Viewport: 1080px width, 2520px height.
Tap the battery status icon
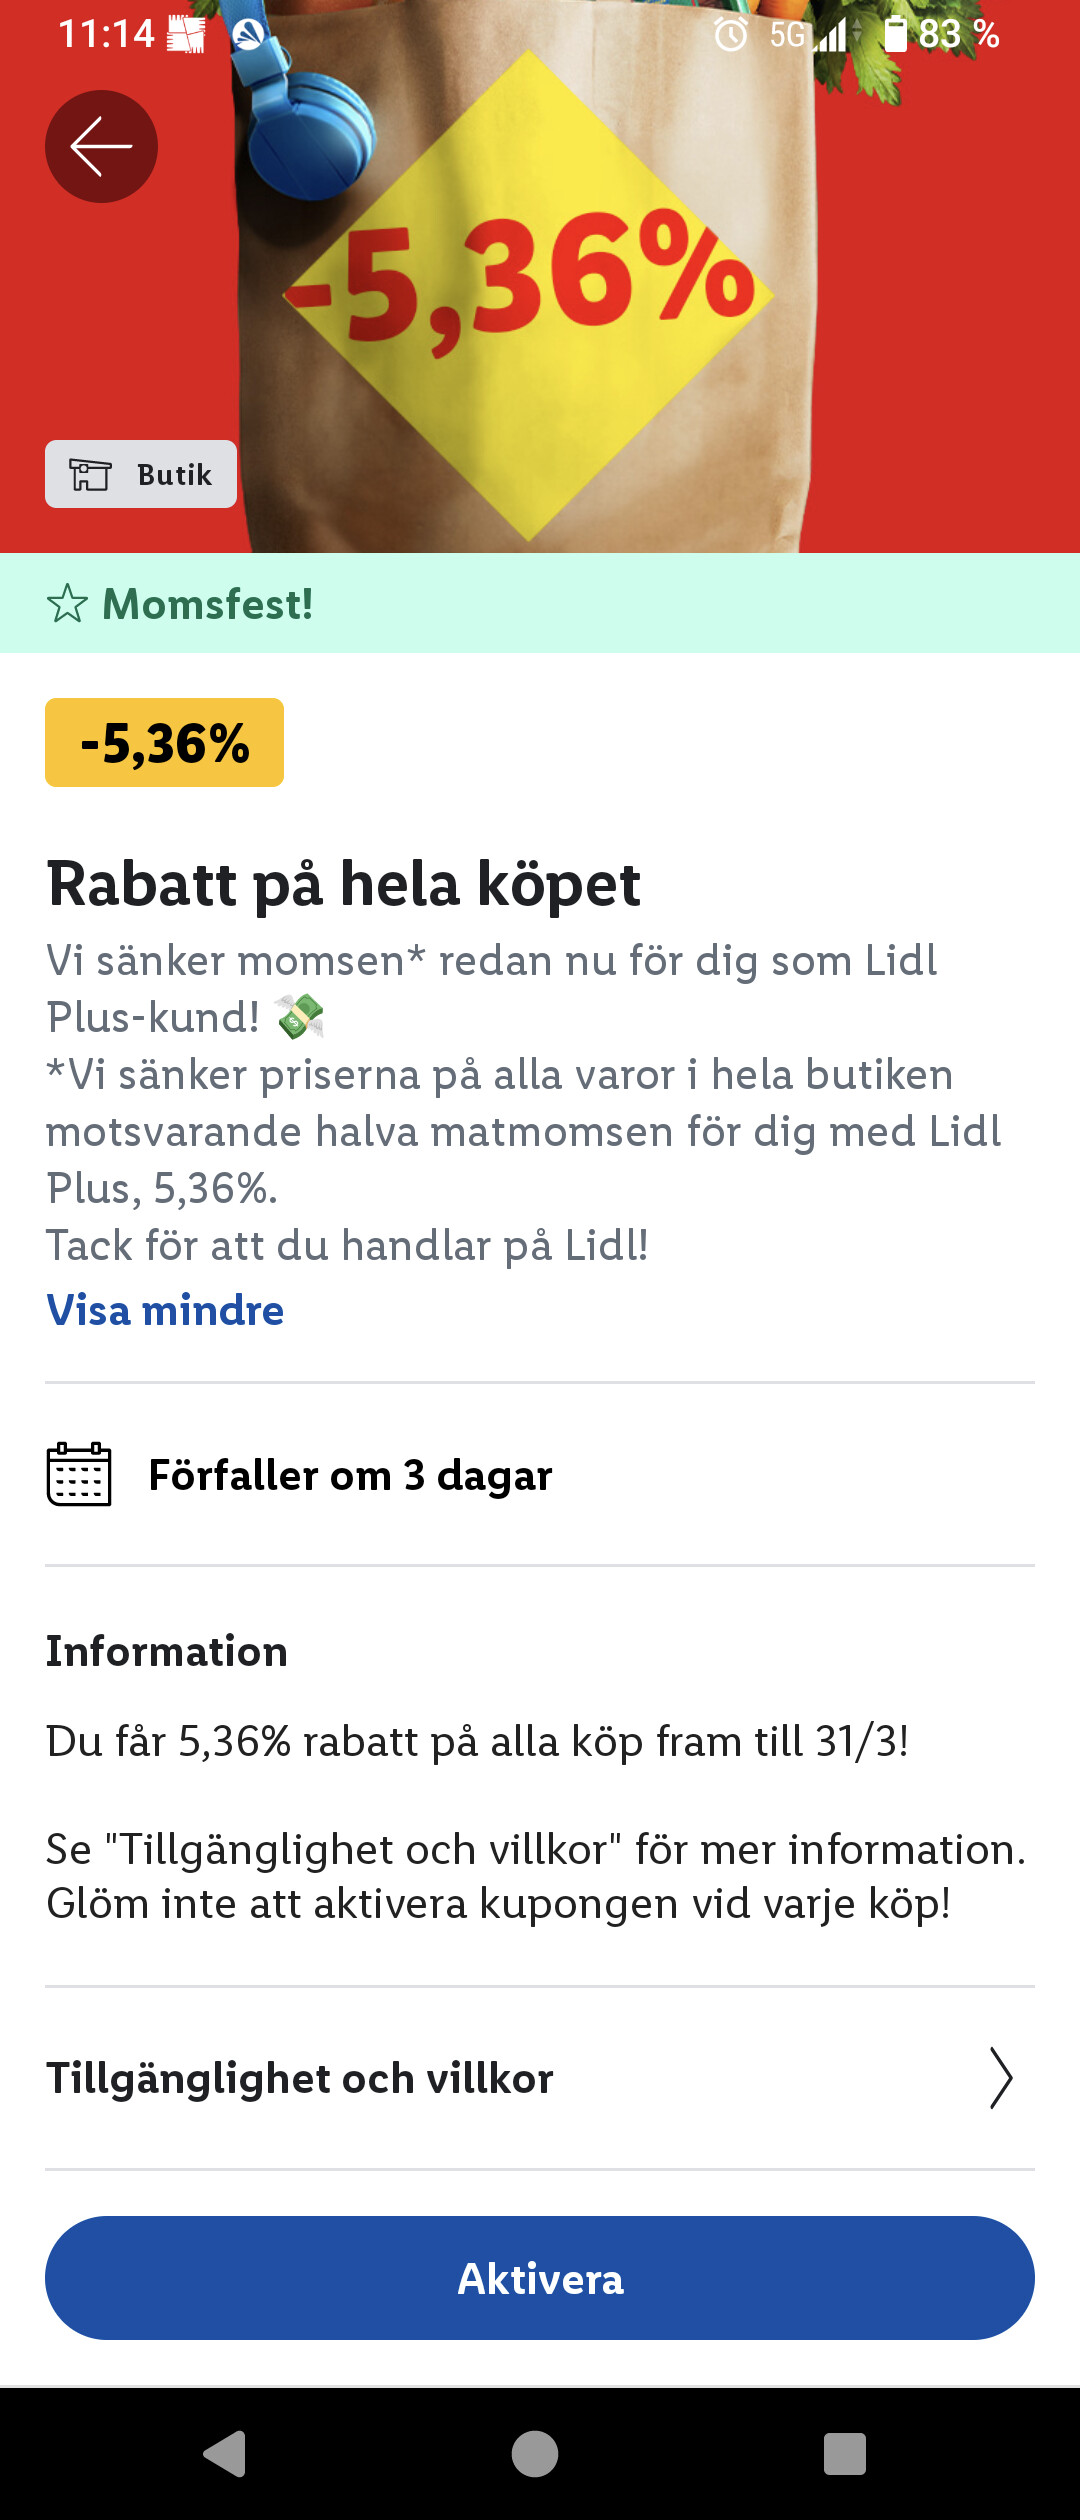pyautogui.click(x=895, y=34)
